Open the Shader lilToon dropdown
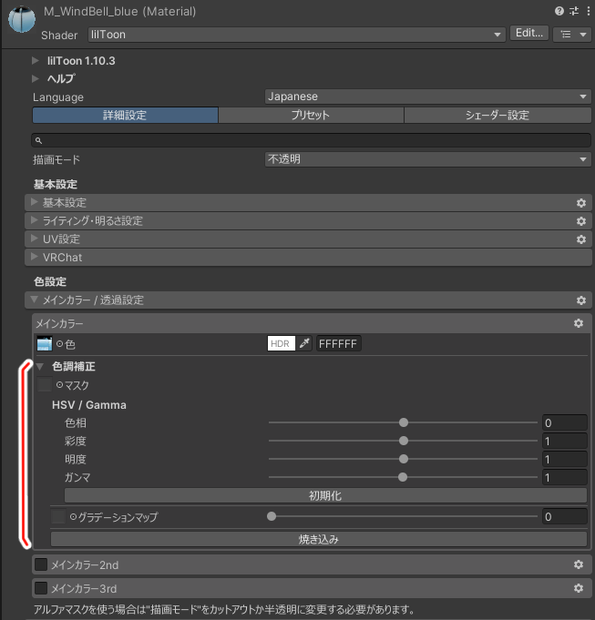This screenshot has height=620, width=595. point(297,34)
